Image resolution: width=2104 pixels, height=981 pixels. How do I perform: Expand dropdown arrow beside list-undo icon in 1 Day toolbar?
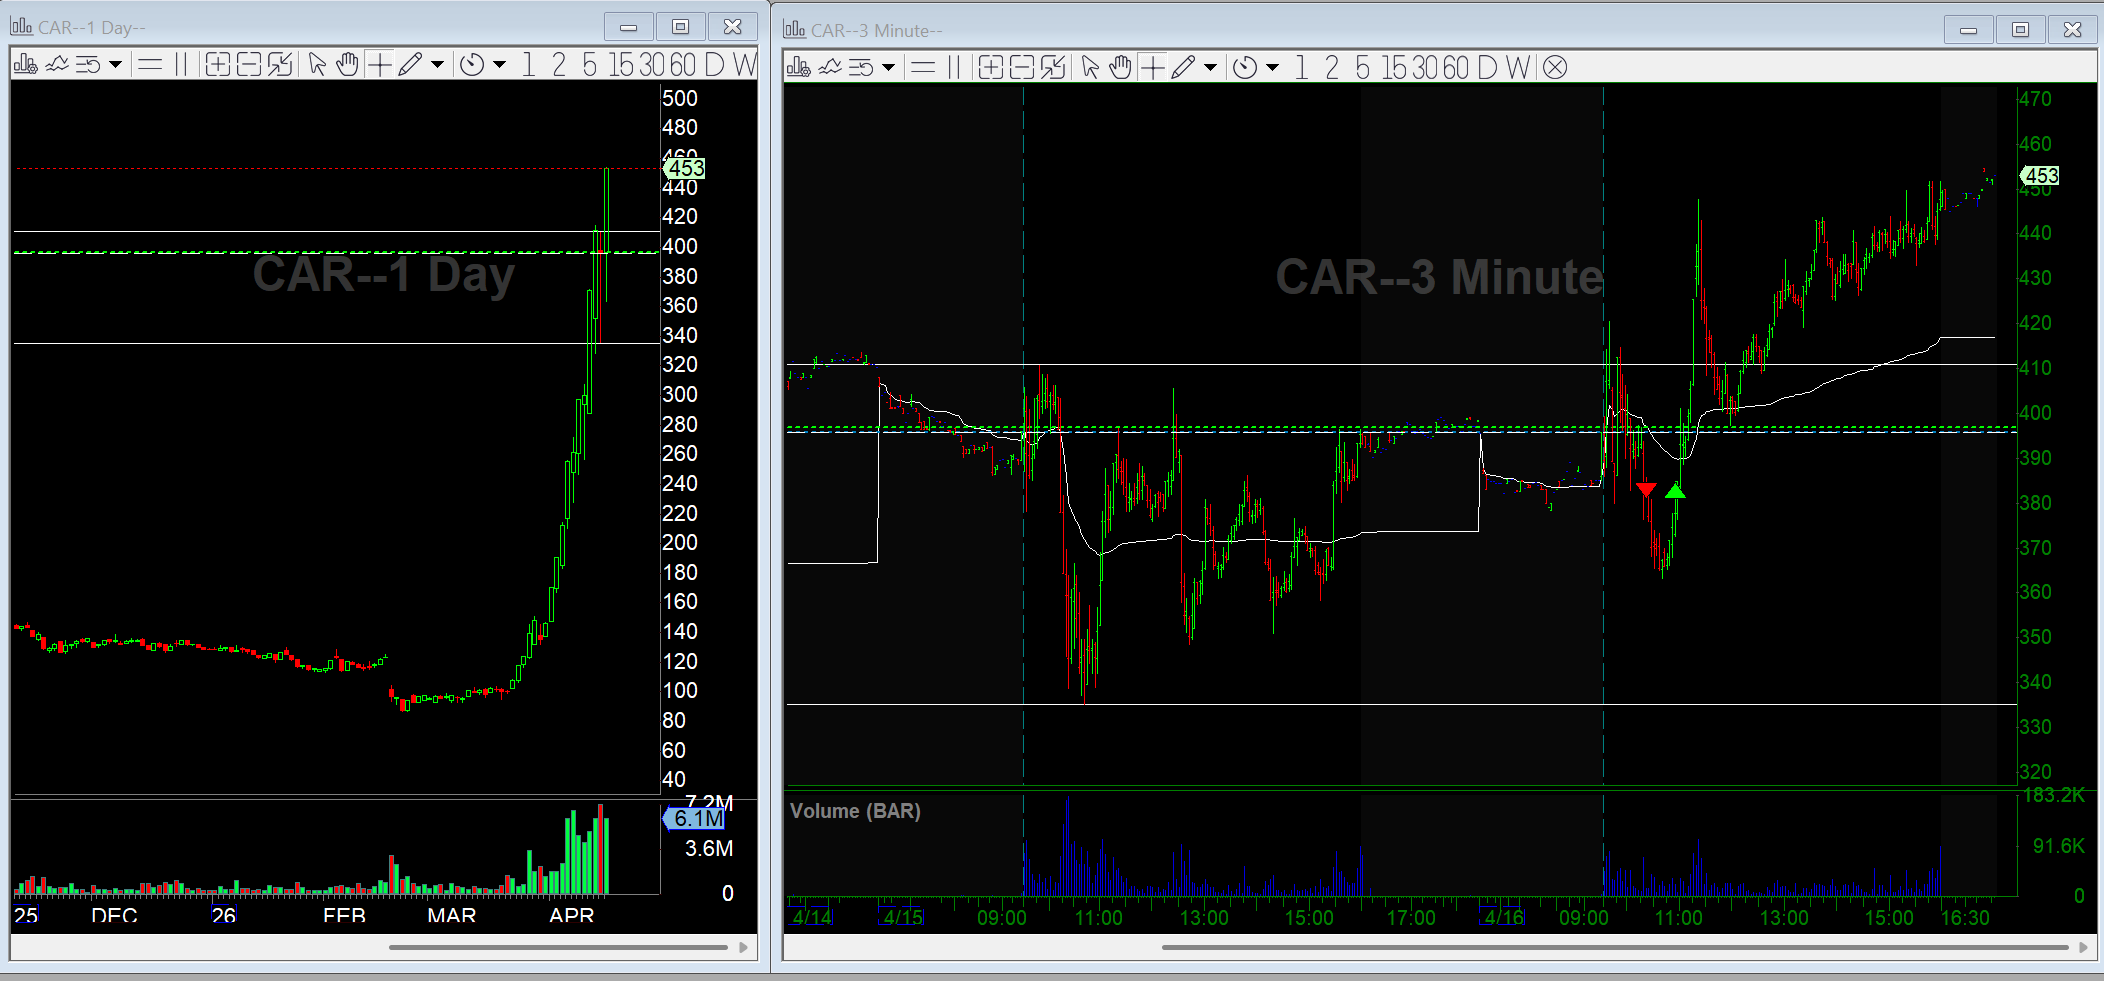115,65
